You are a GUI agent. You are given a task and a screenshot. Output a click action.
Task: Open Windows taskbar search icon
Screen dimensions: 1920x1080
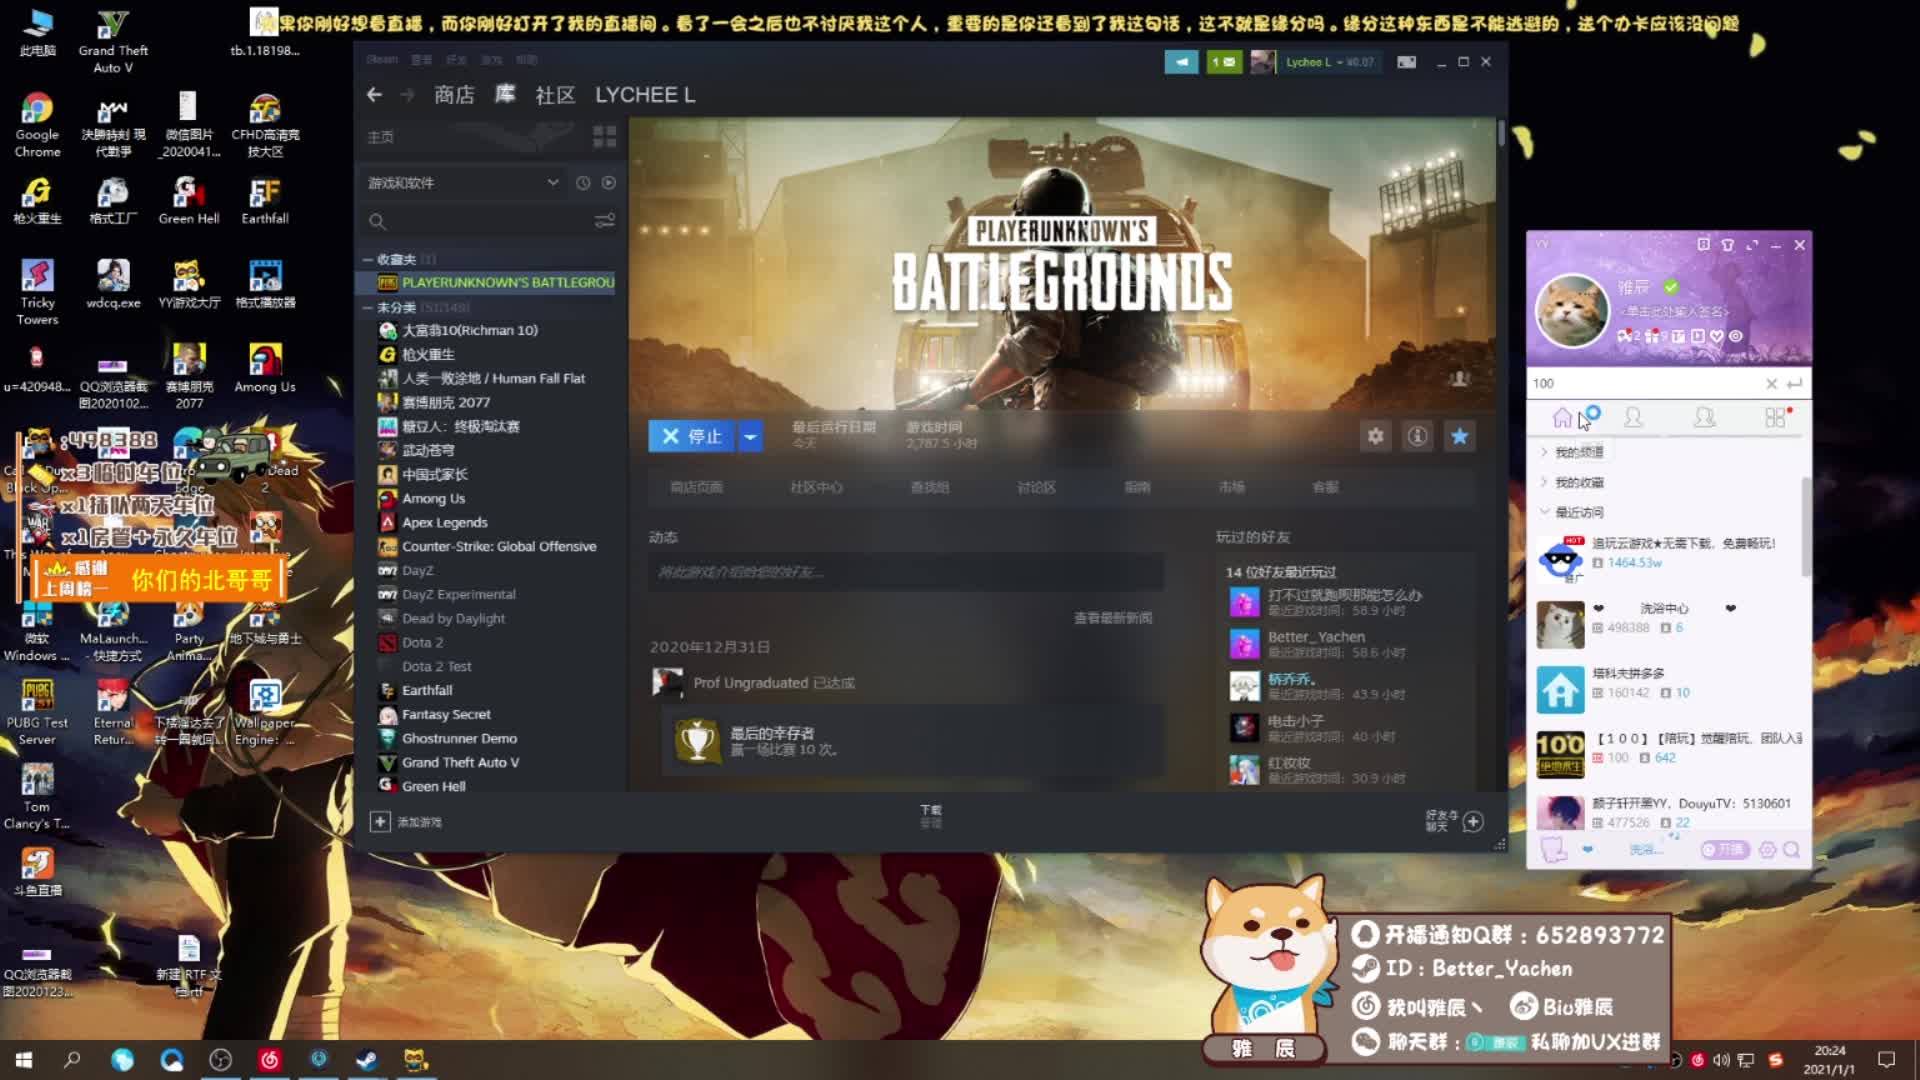[x=72, y=1059]
